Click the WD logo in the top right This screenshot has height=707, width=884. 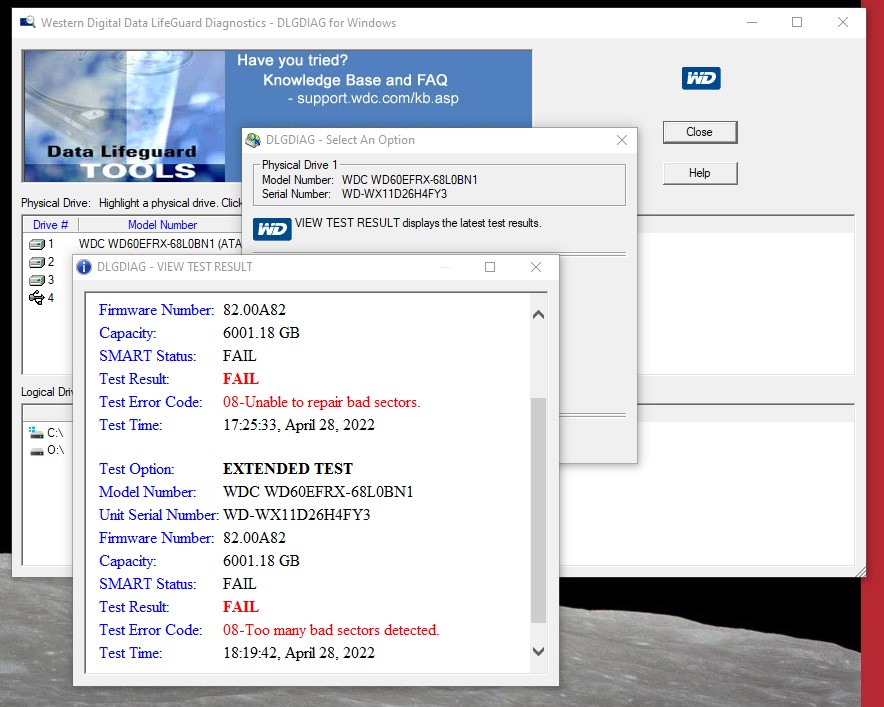pos(700,79)
